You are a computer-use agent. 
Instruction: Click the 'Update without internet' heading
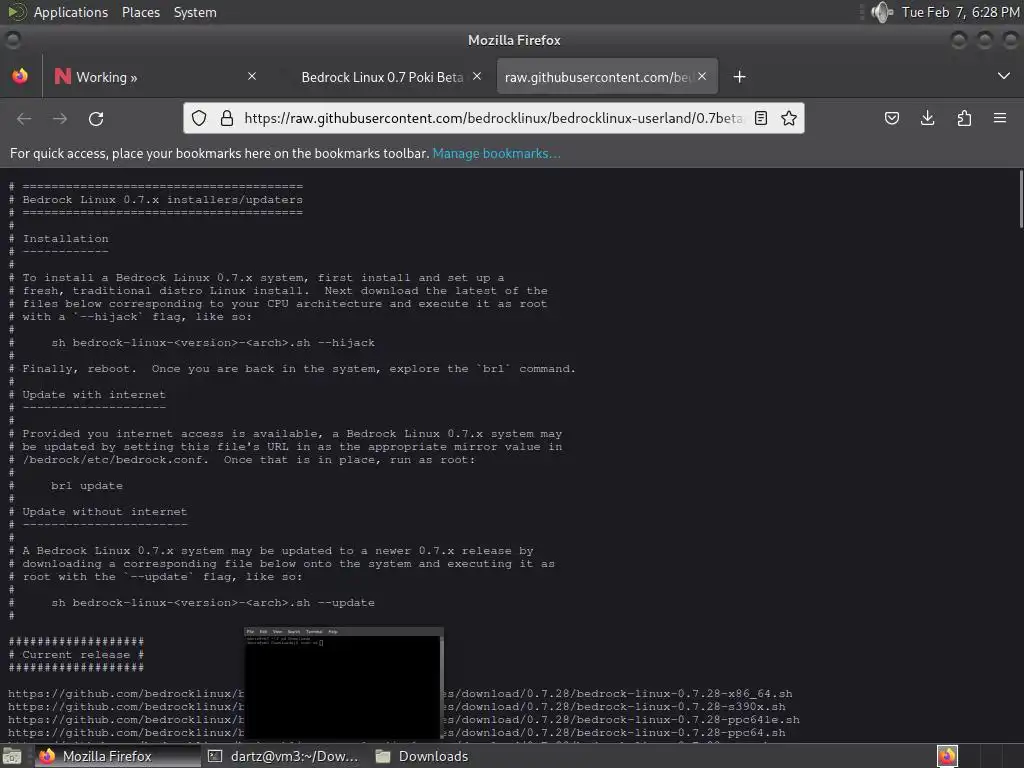(104, 512)
